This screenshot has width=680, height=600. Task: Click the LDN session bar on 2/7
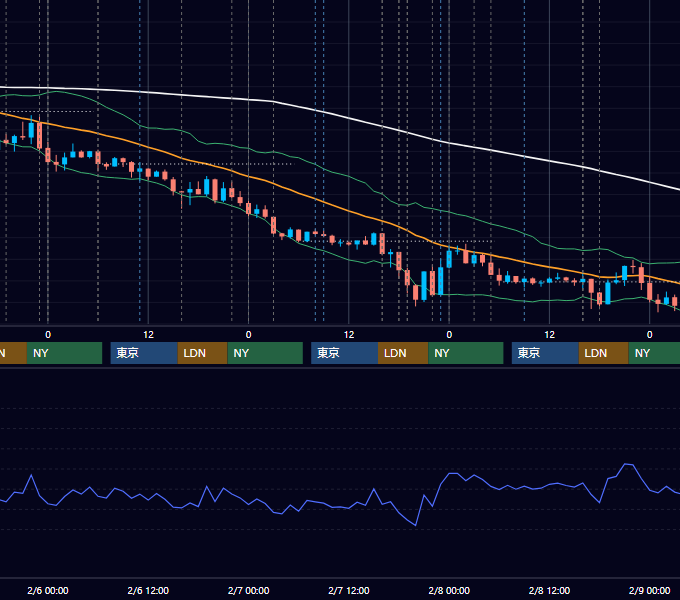403,353
